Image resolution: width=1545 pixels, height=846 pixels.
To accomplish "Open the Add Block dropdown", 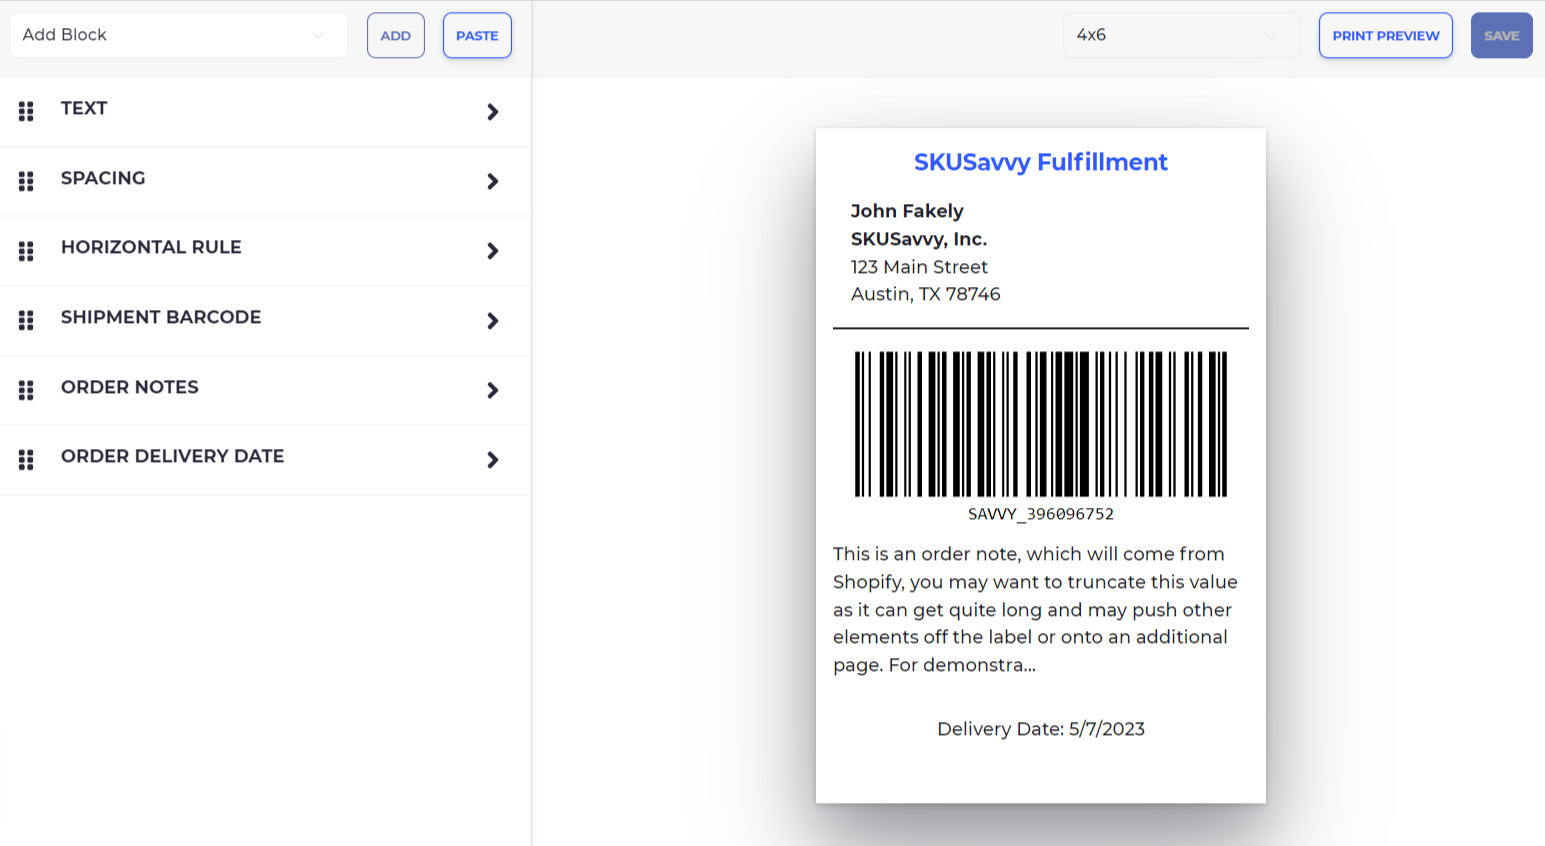I will (x=179, y=35).
